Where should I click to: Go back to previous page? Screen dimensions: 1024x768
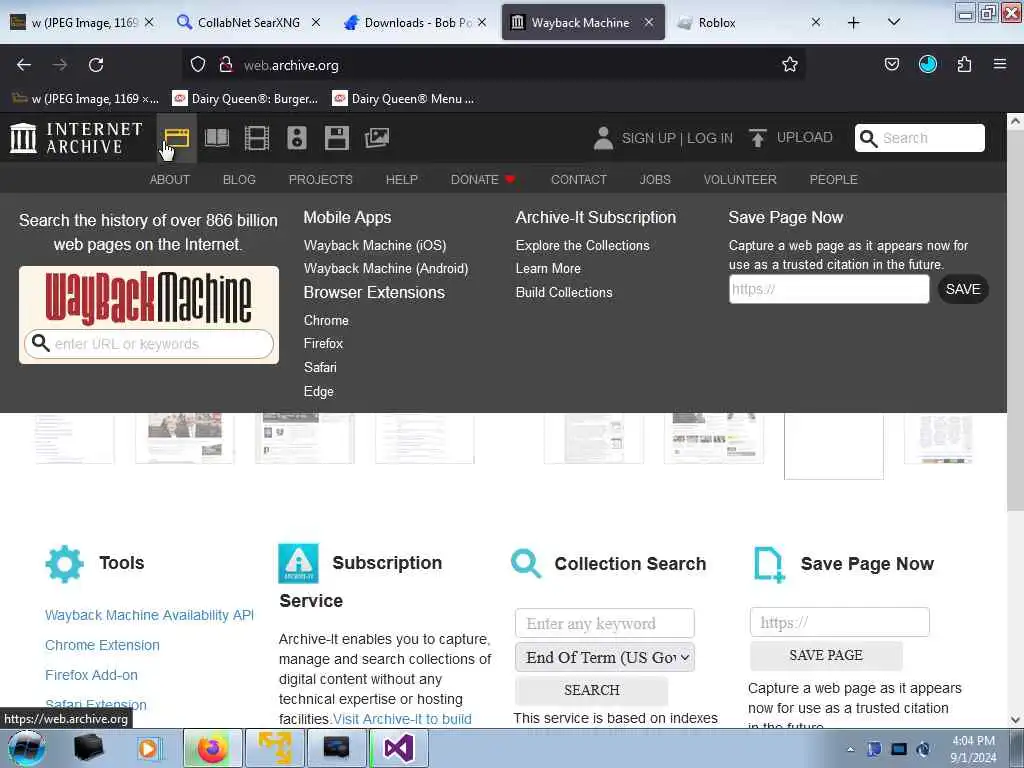click(24, 65)
